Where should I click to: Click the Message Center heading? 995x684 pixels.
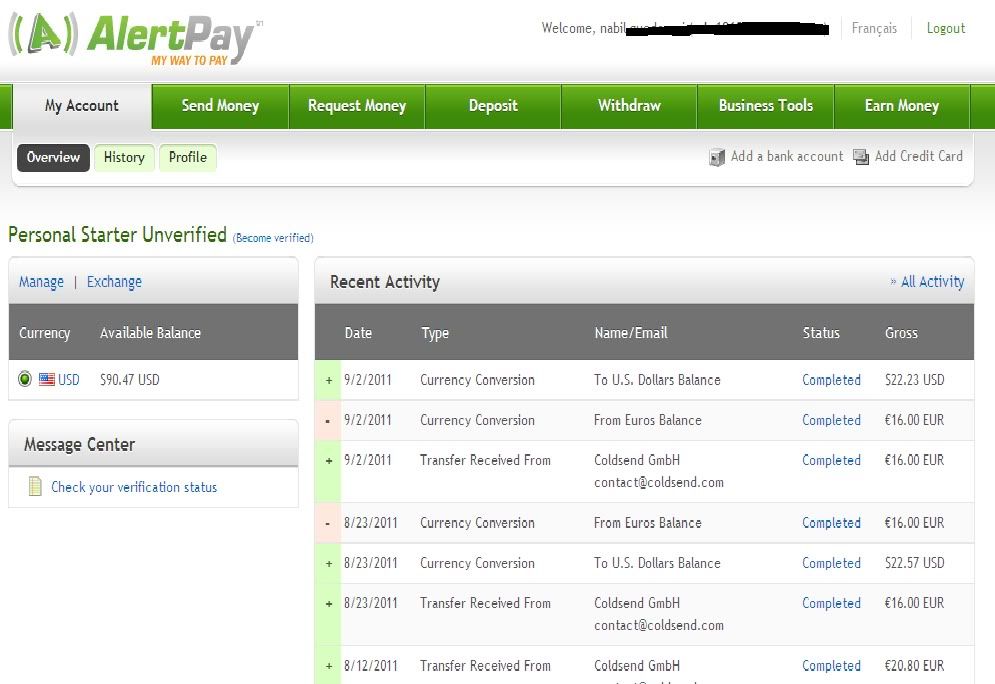point(79,445)
